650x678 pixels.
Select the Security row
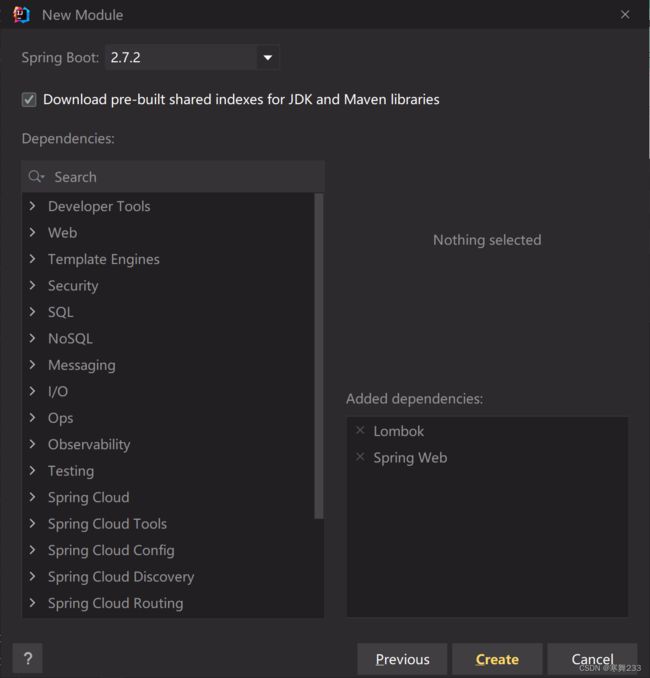(x=169, y=285)
